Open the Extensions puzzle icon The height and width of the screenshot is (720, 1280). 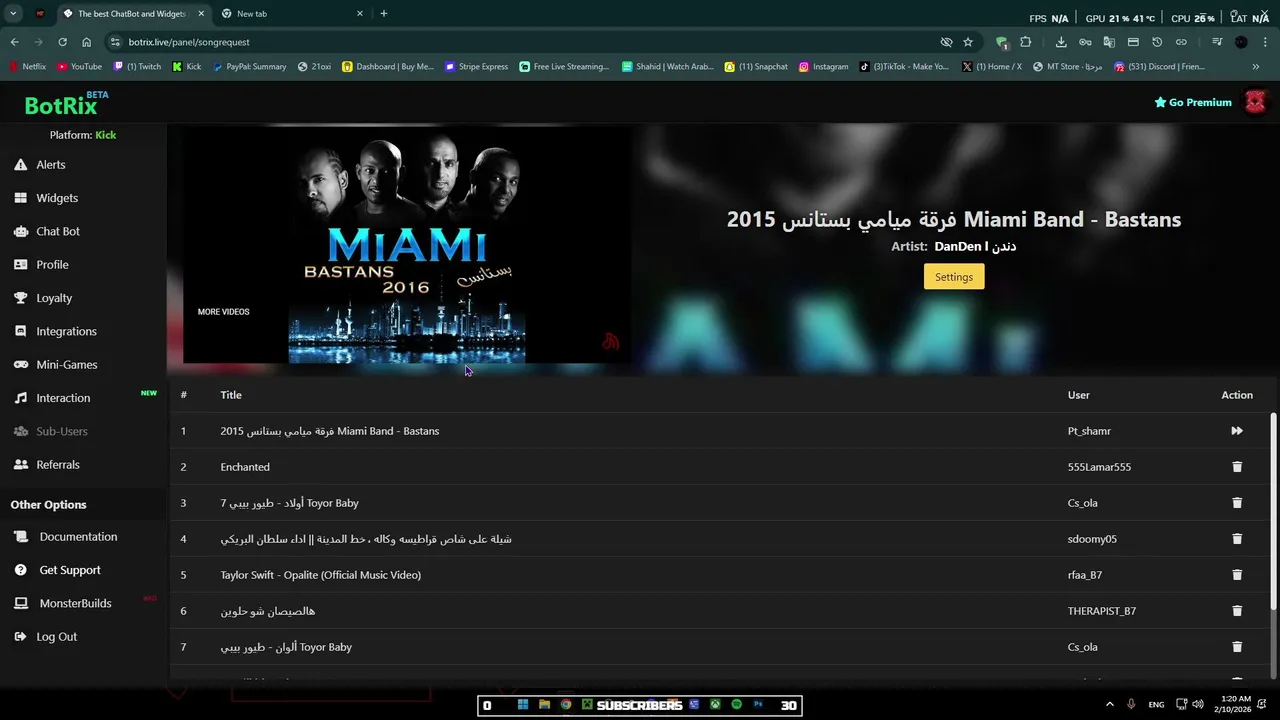(x=1025, y=42)
